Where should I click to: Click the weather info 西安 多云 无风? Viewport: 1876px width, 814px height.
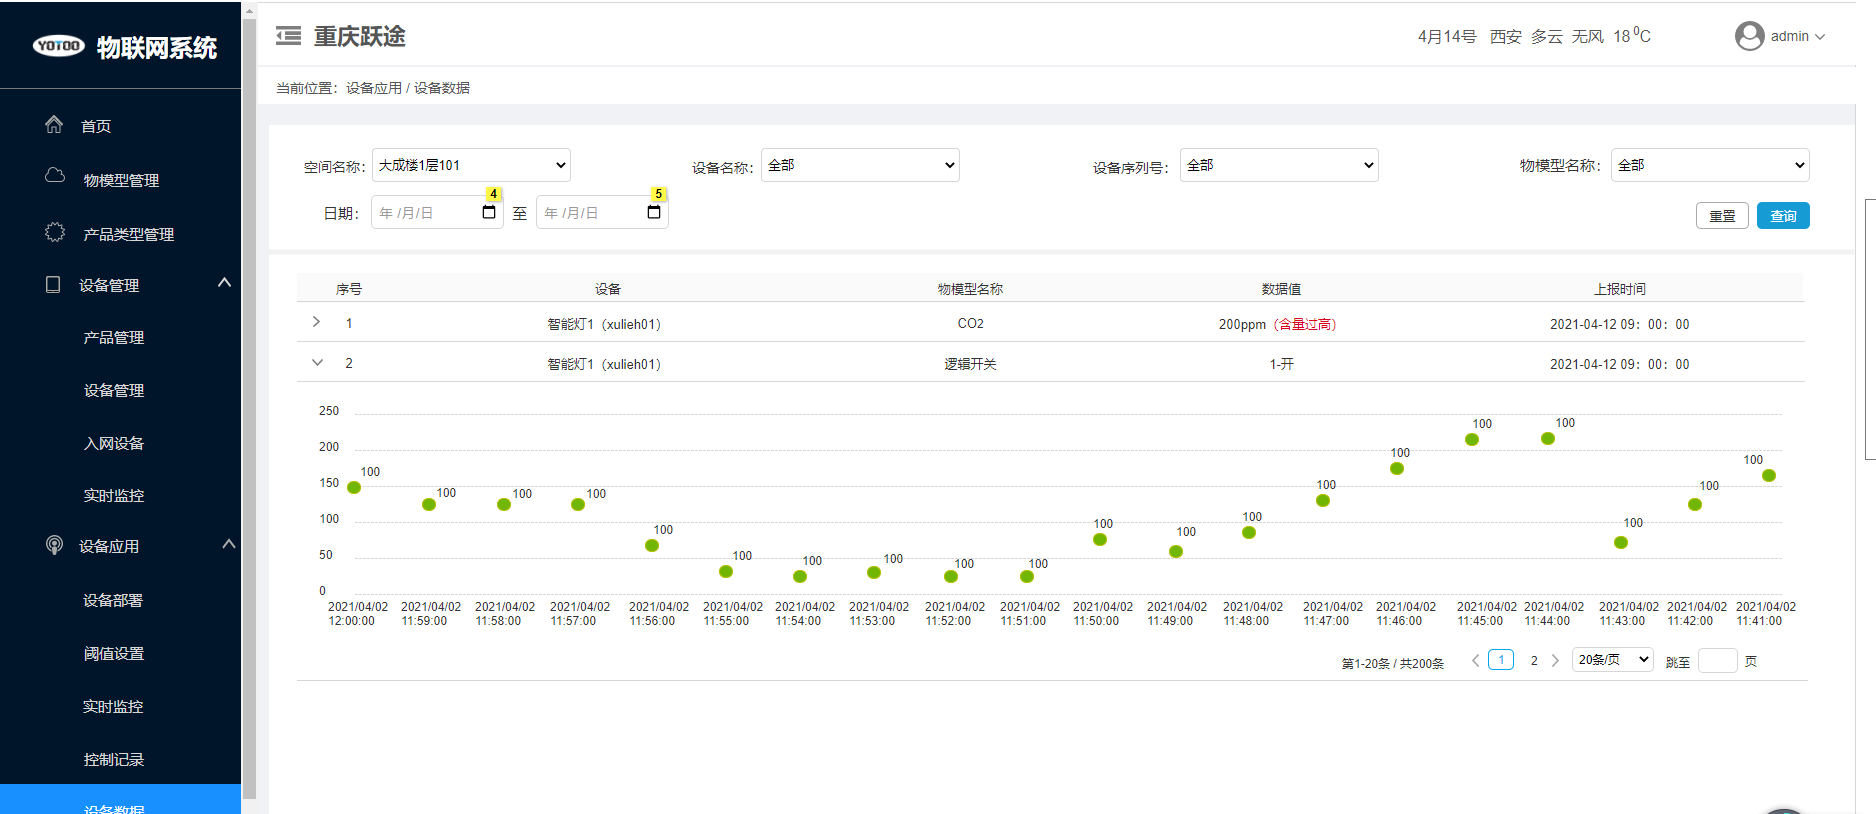click(1547, 37)
